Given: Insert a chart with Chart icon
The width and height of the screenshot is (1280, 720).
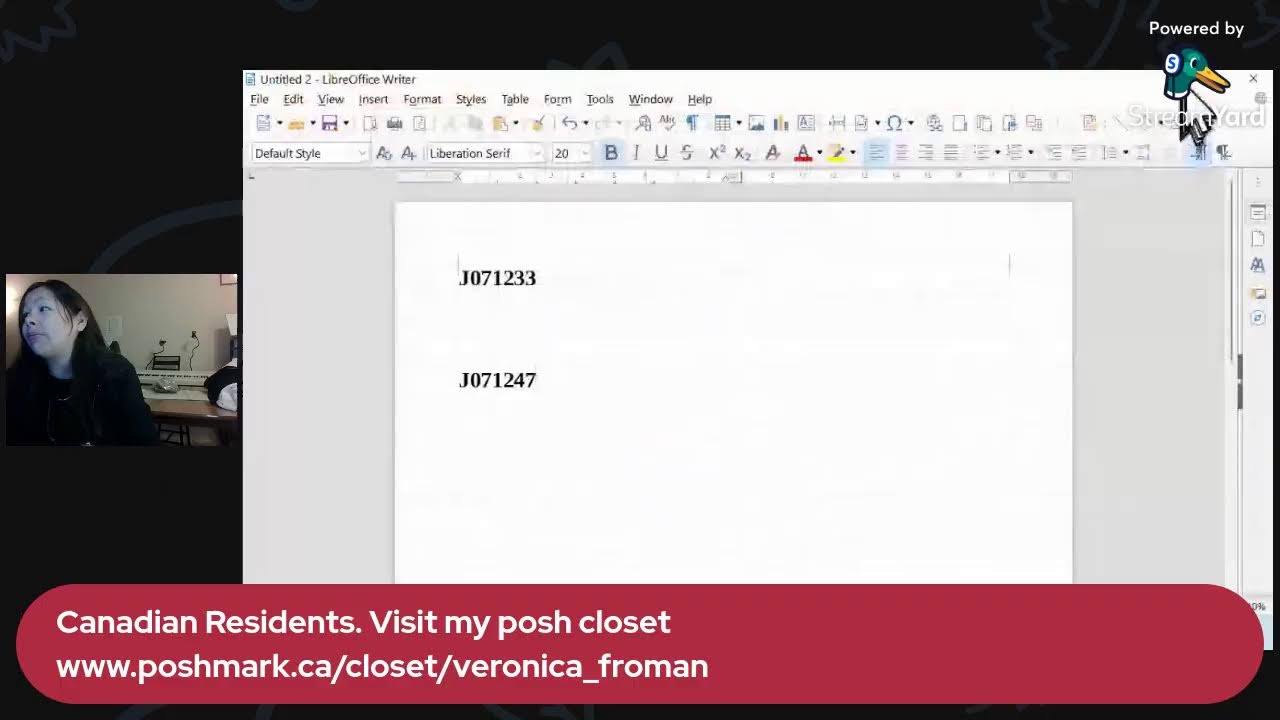Looking at the screenshot, I should pos(781,123).
